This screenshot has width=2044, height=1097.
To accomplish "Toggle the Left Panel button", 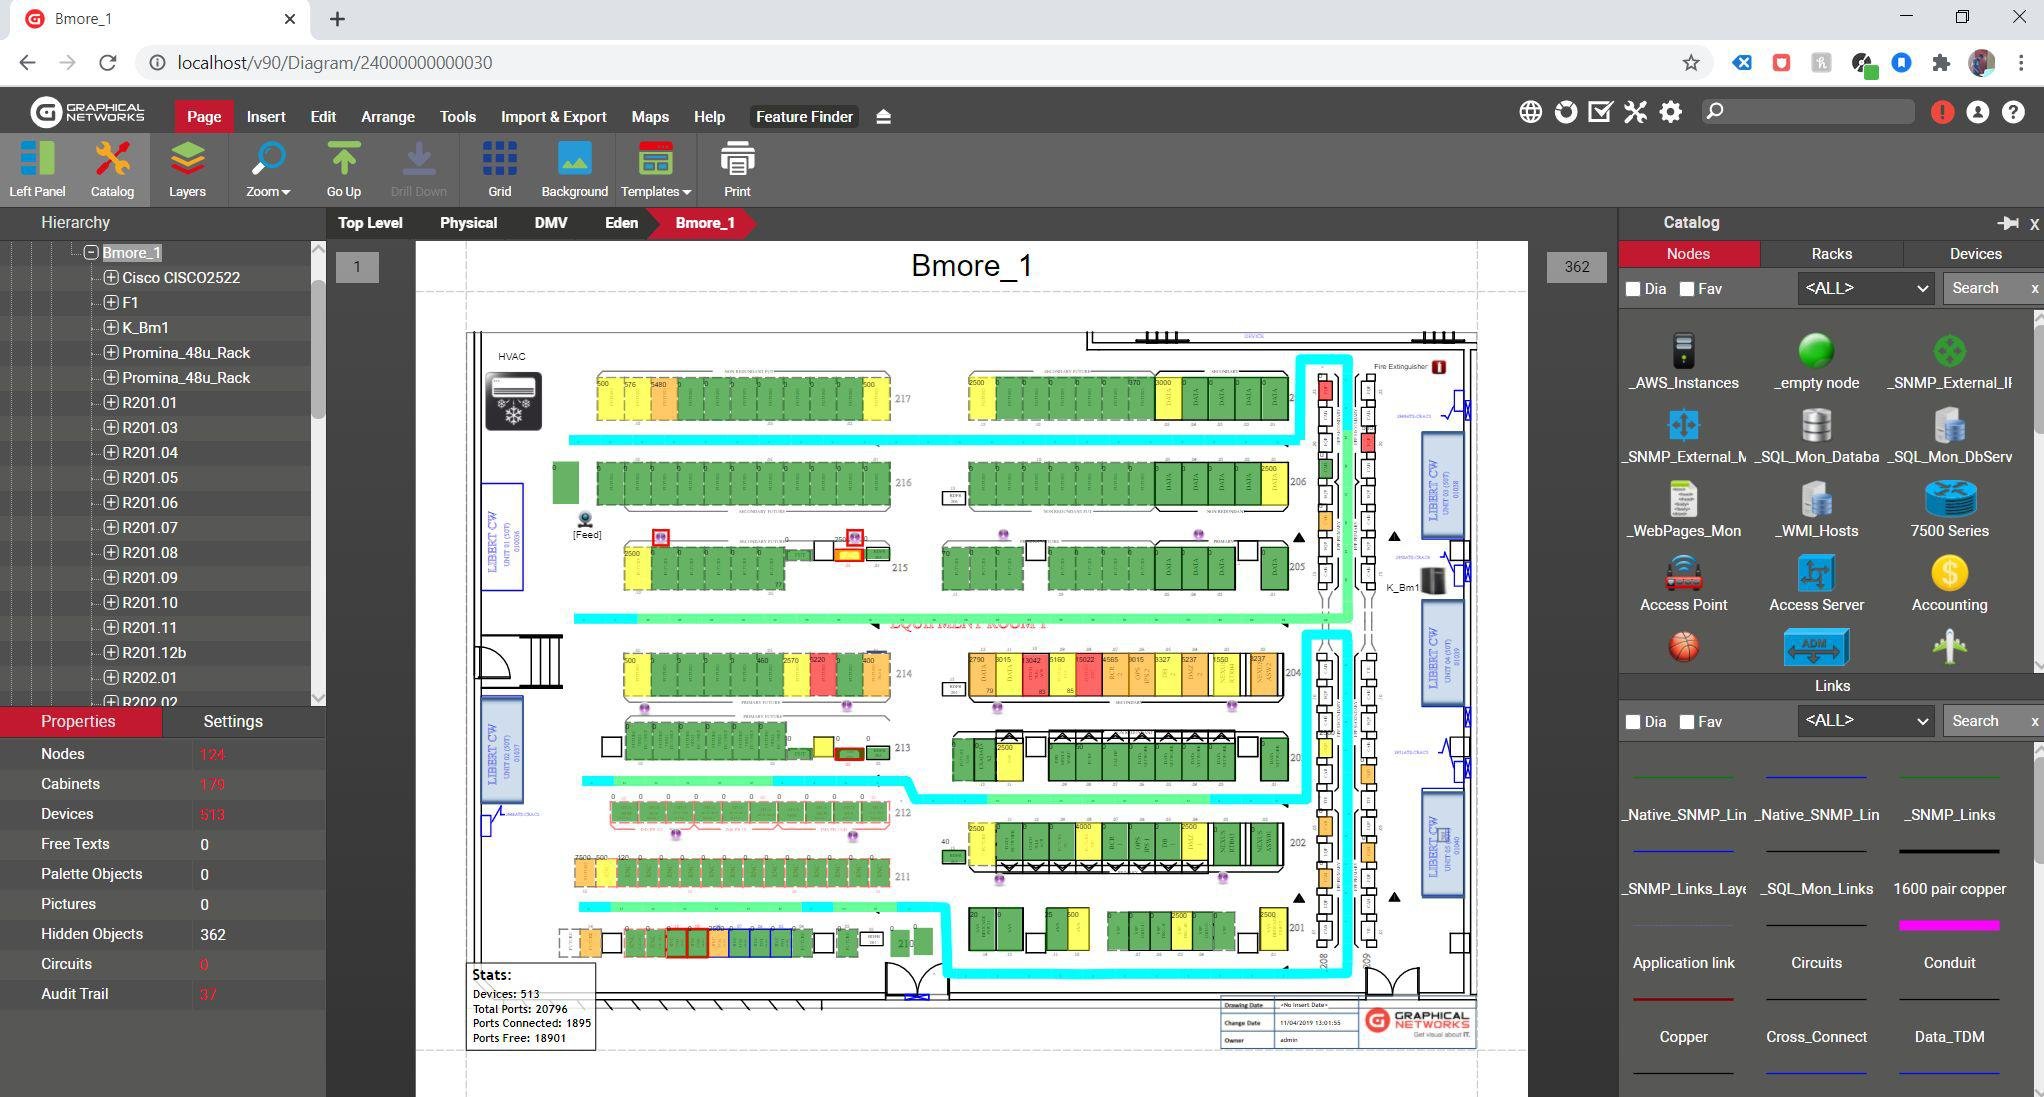I will (37, 169).
